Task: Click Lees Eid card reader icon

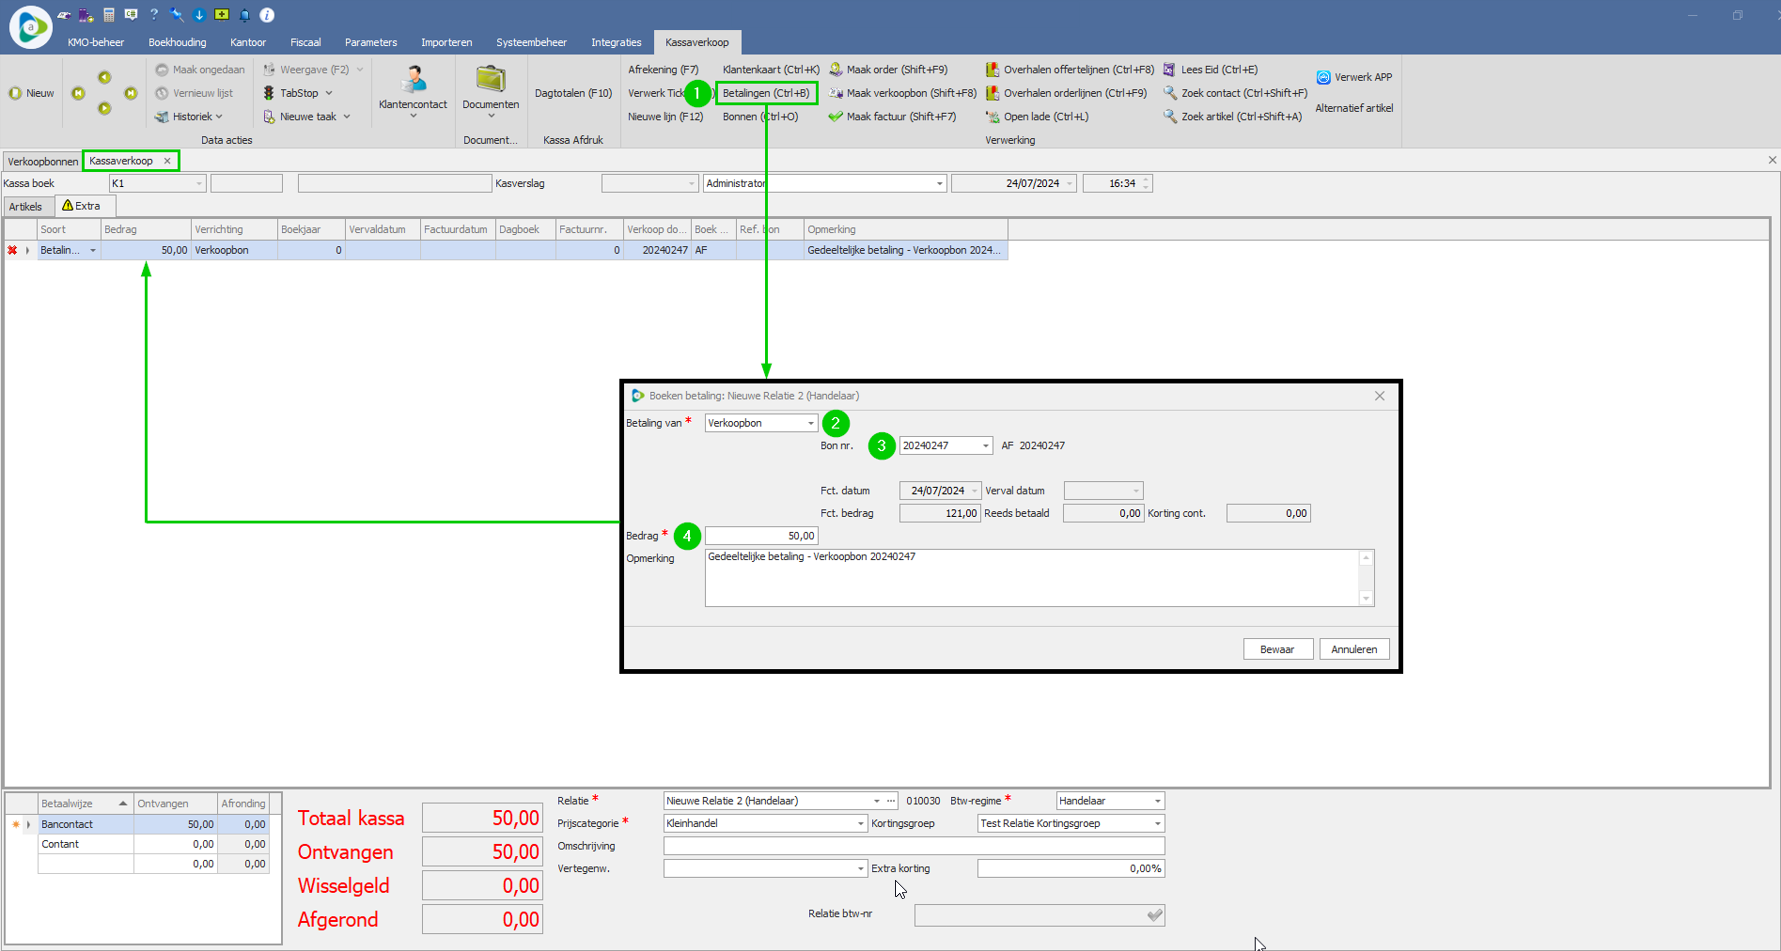Action: coord(1169,70)
